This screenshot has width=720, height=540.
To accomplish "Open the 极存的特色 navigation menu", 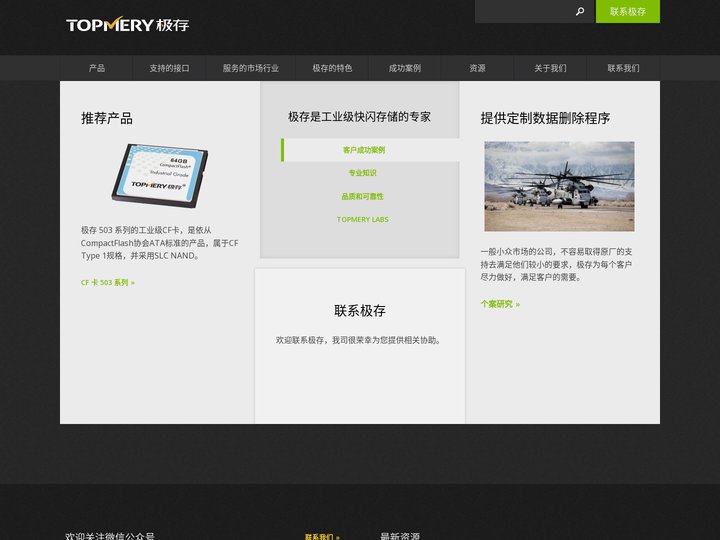I will click(x=332, y=68).
